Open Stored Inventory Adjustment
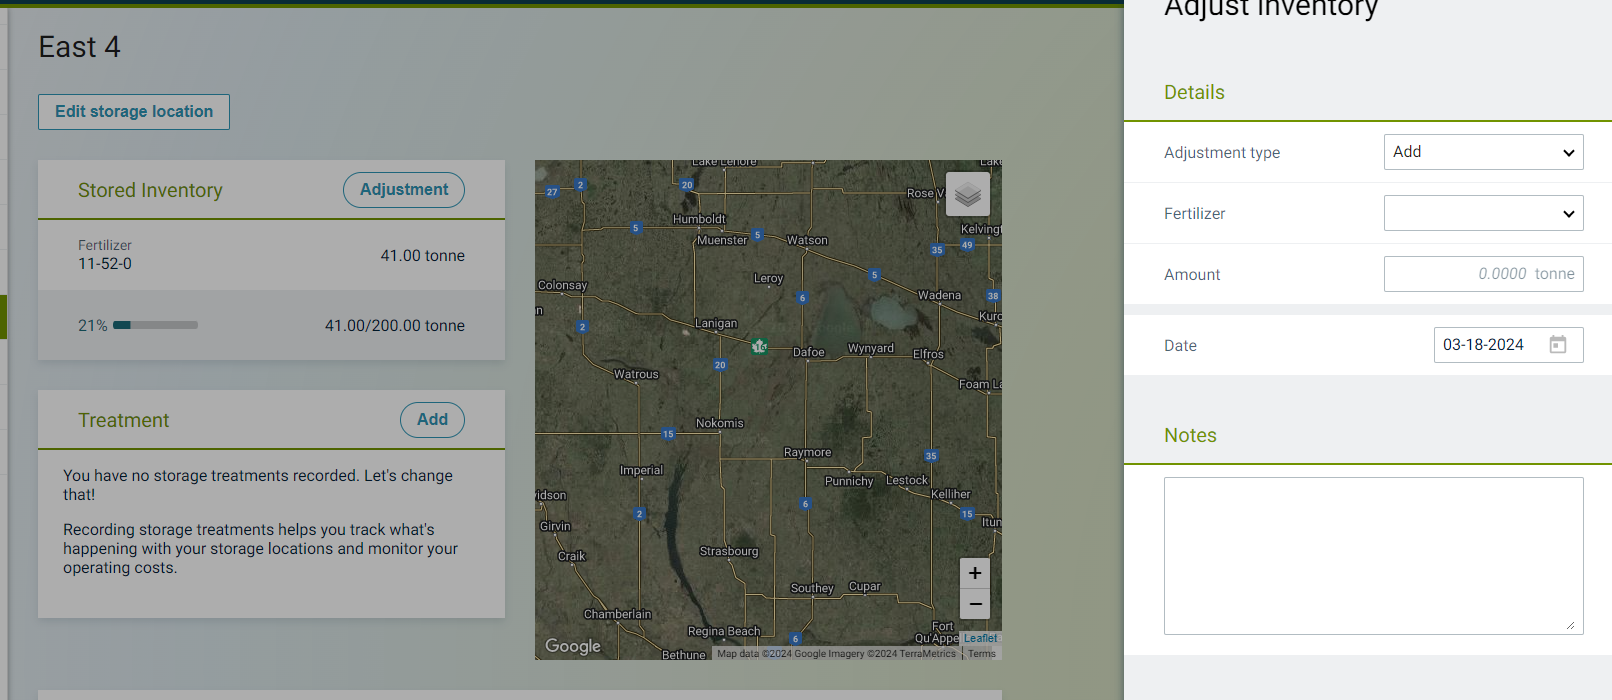The width and height of the screenshot is (1612, 700). (x=404, y=190)
